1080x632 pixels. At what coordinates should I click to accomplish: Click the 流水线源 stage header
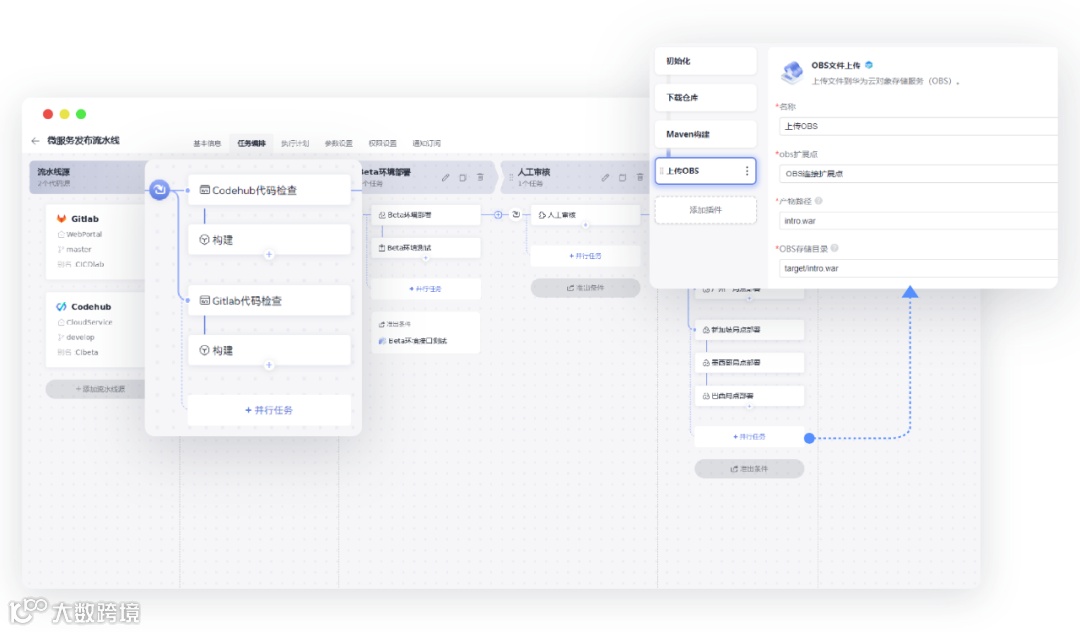87,177
